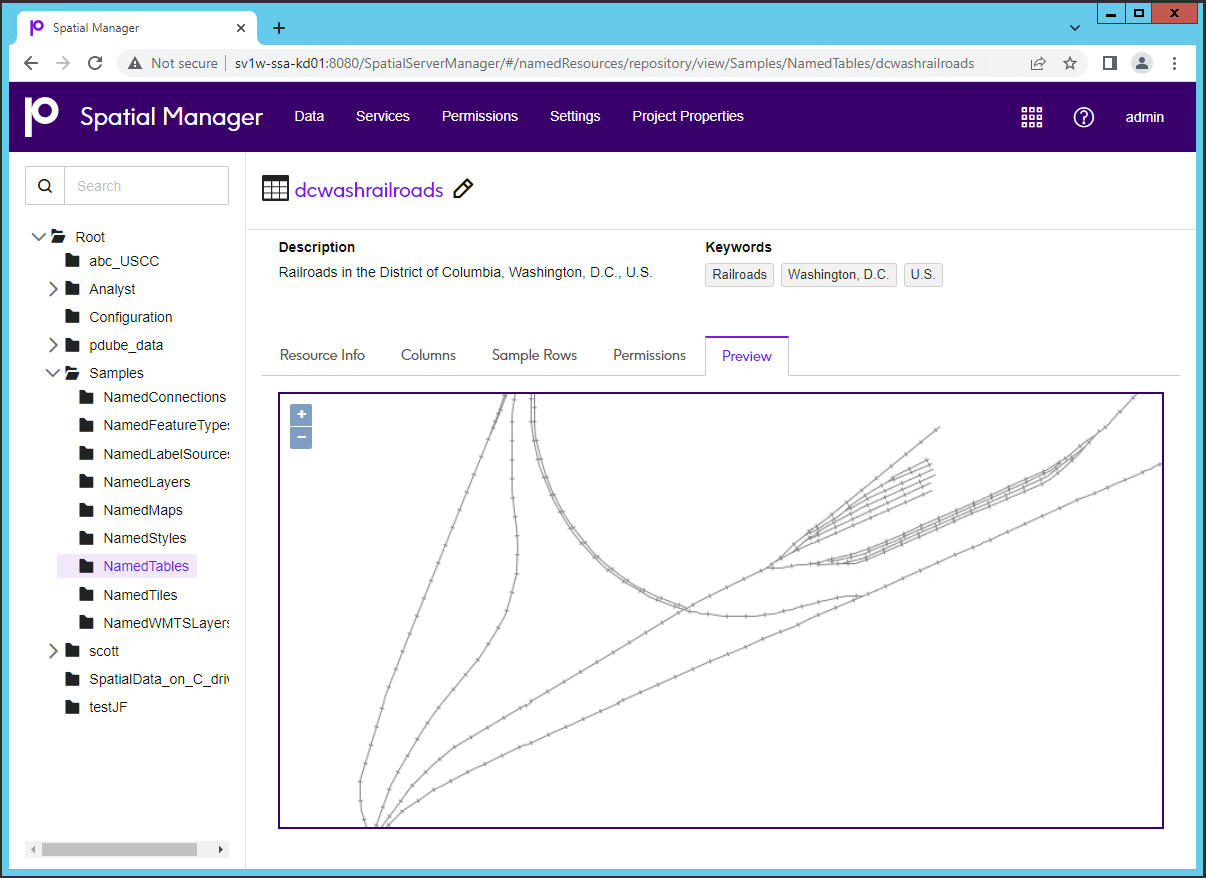
Task: Click the Washington, D.C. keyword tag
Action: coord(838,275)
